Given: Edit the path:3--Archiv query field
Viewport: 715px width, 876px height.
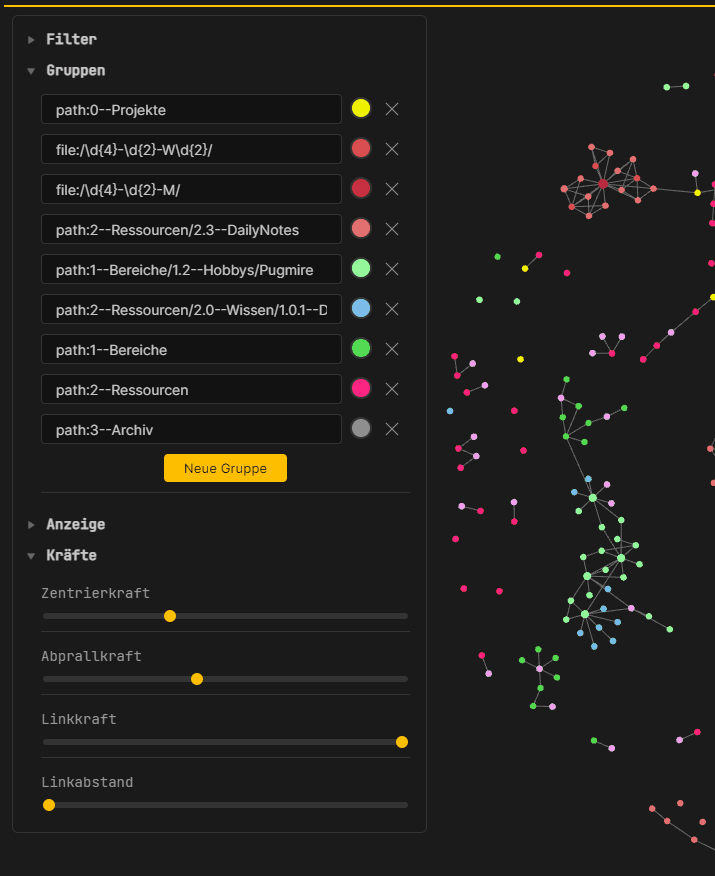Looking at the screenshot, I should (191, 429).
